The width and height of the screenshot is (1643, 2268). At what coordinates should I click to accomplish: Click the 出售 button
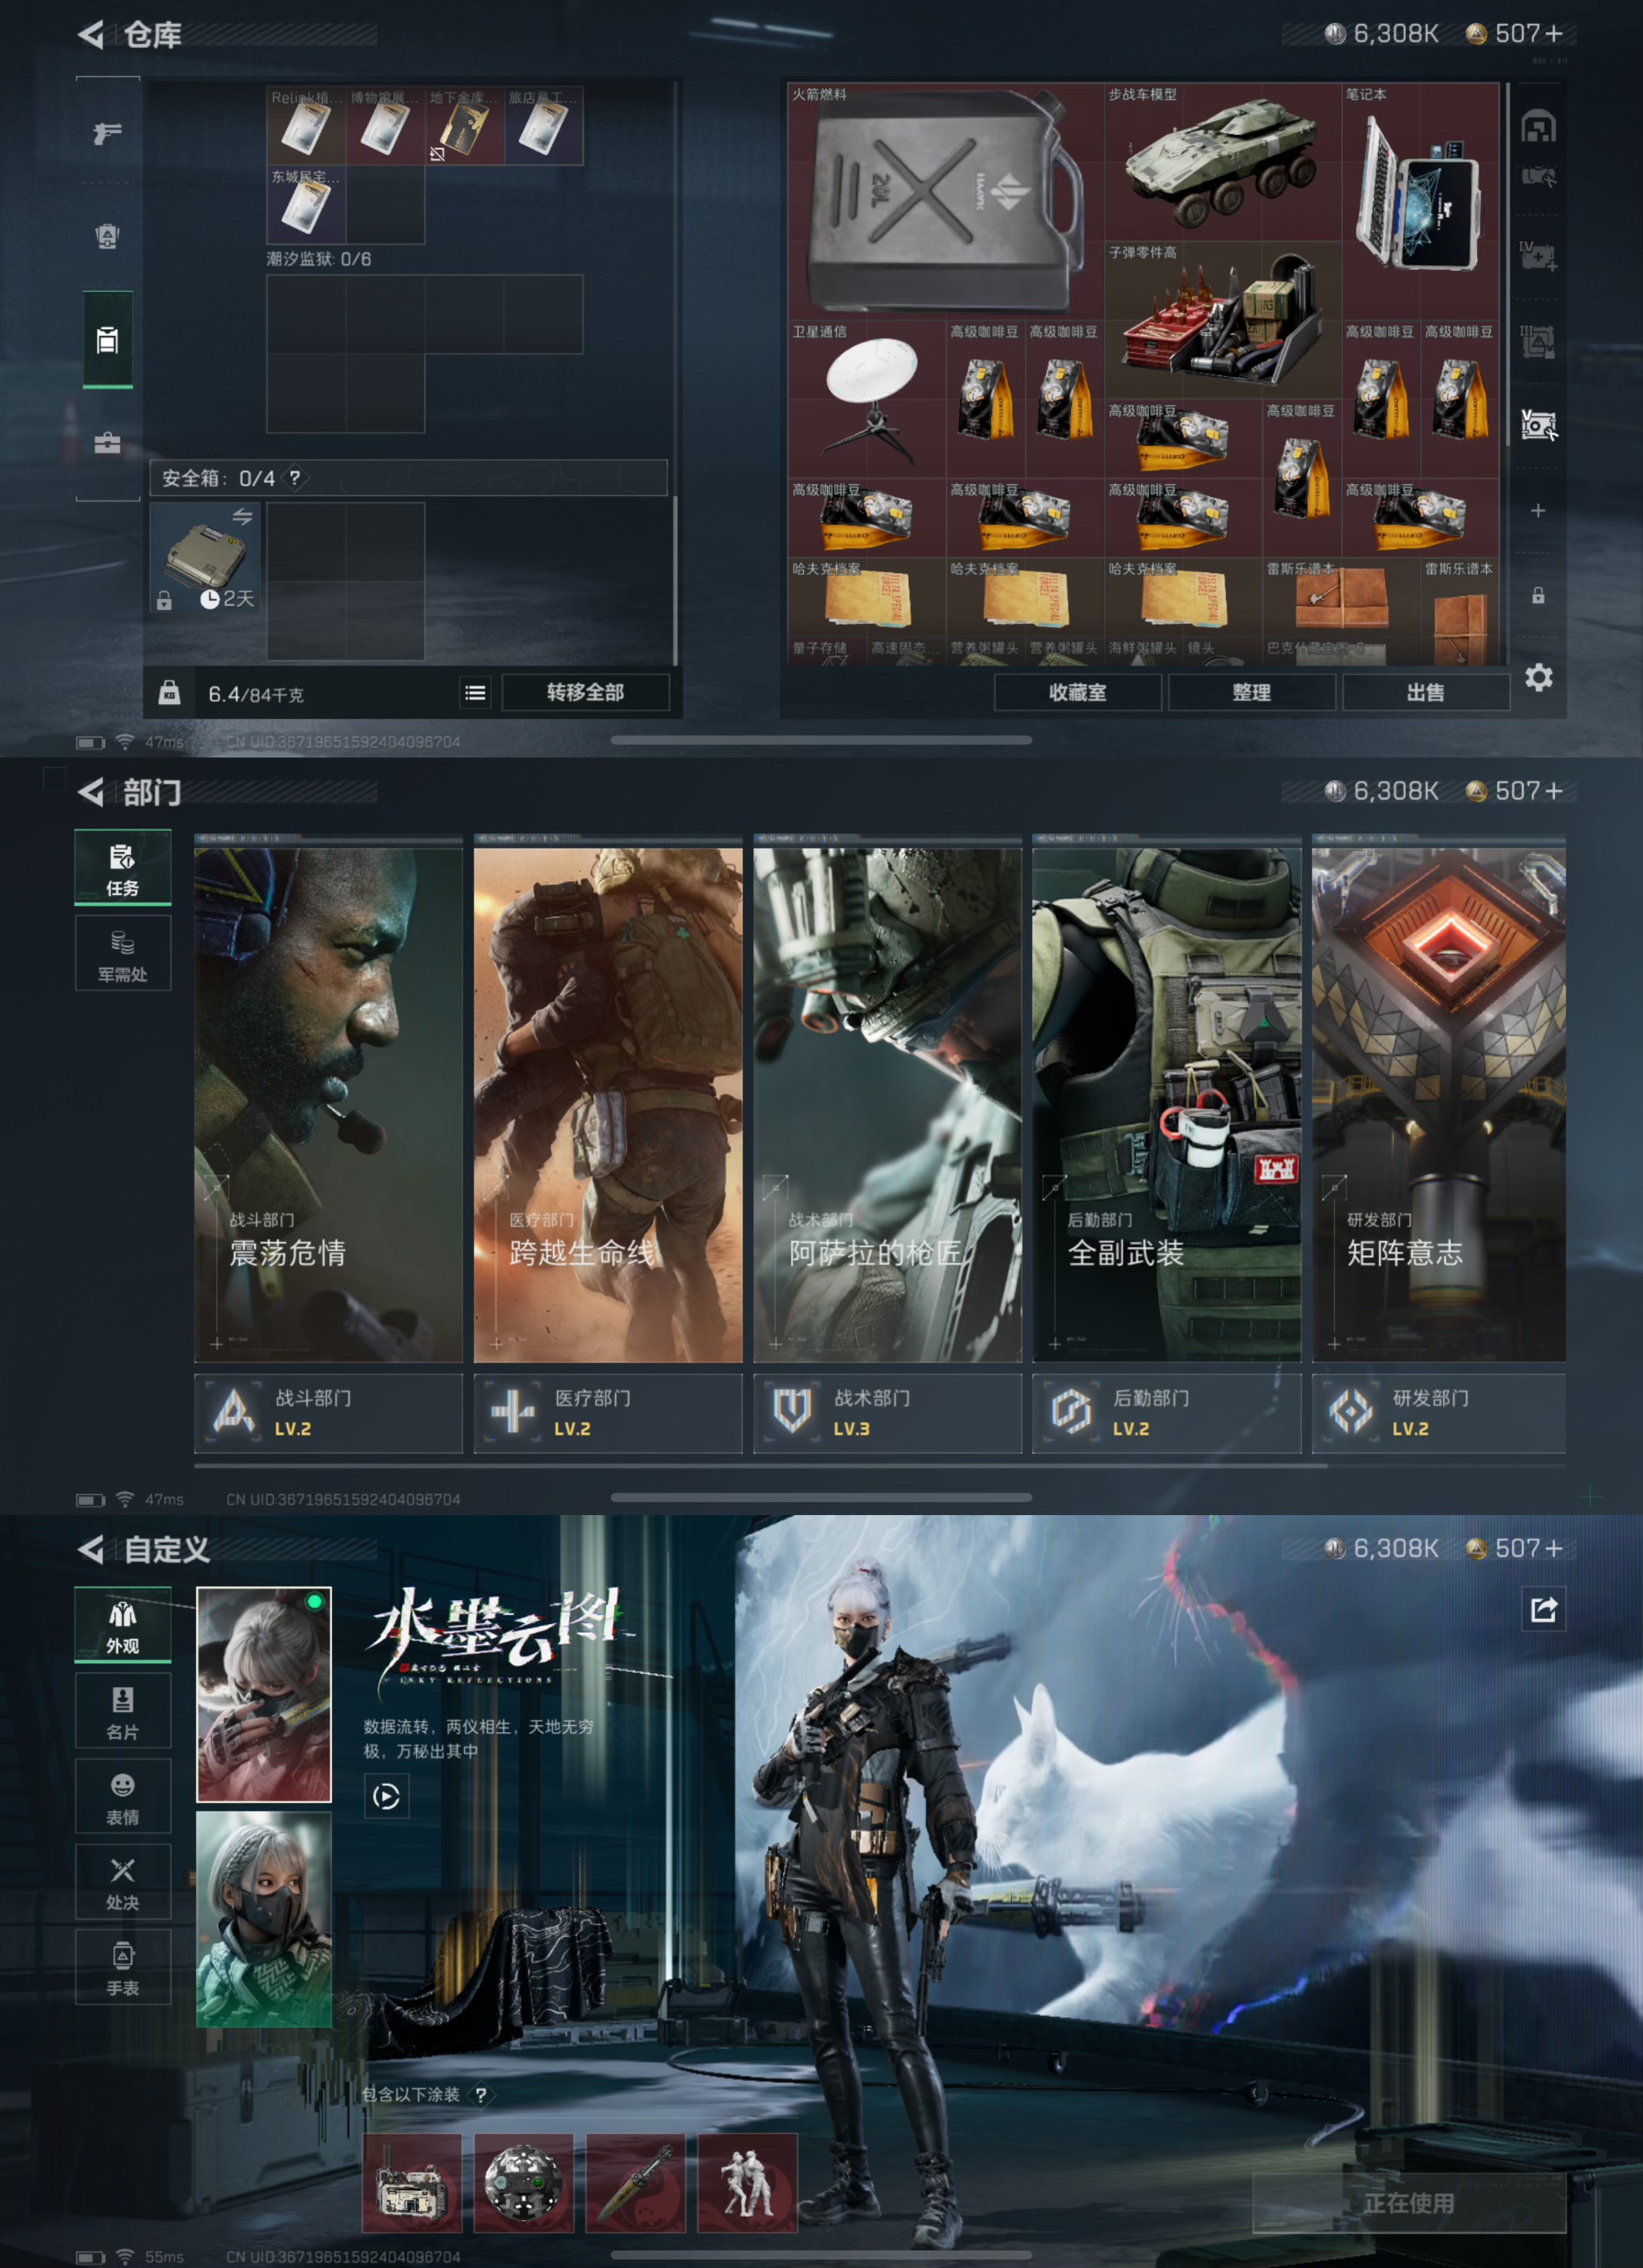(x=1425, y=692)
